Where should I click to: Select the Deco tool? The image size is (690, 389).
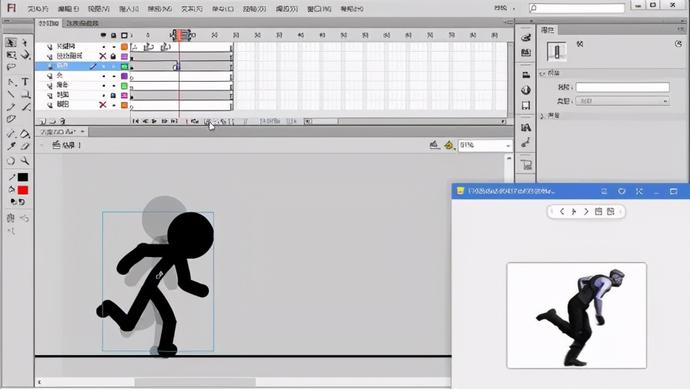pos(11,119)
